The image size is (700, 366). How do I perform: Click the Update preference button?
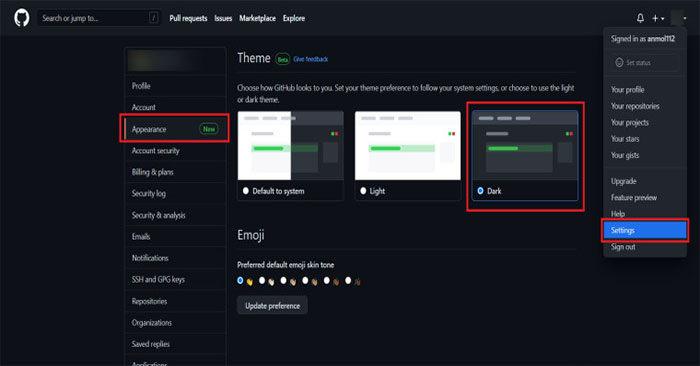[x=272, y=306]
